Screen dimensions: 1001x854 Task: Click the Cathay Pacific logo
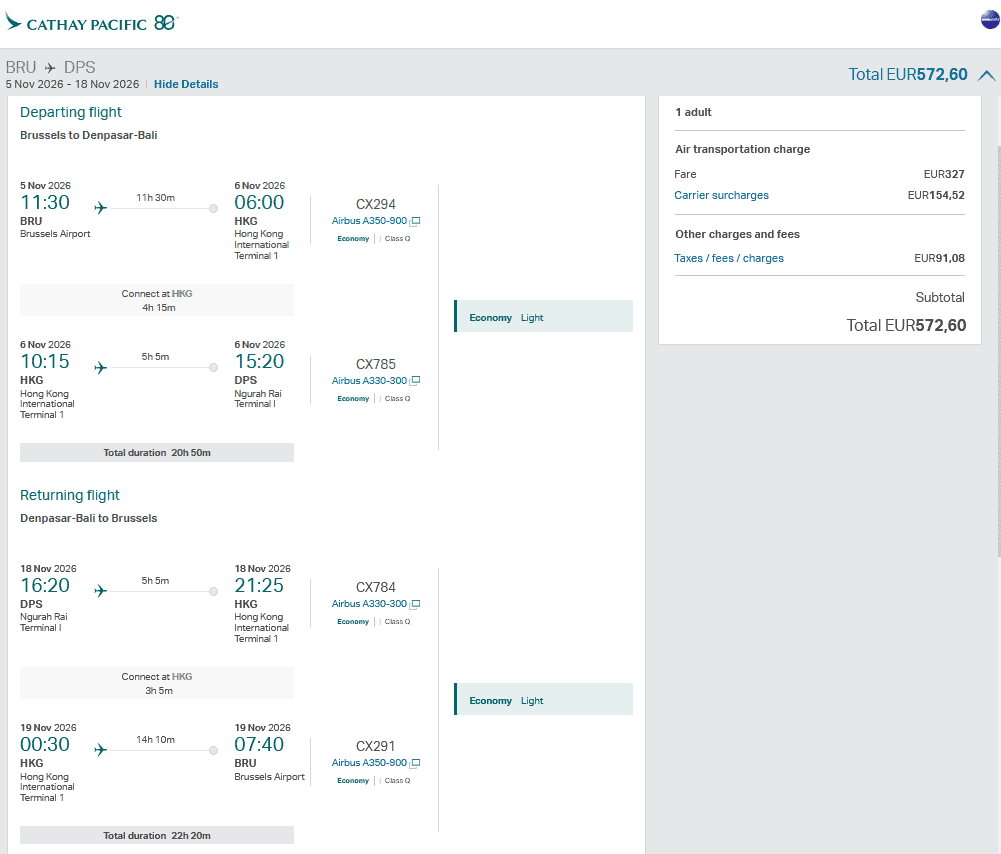(x=90, y=22)
